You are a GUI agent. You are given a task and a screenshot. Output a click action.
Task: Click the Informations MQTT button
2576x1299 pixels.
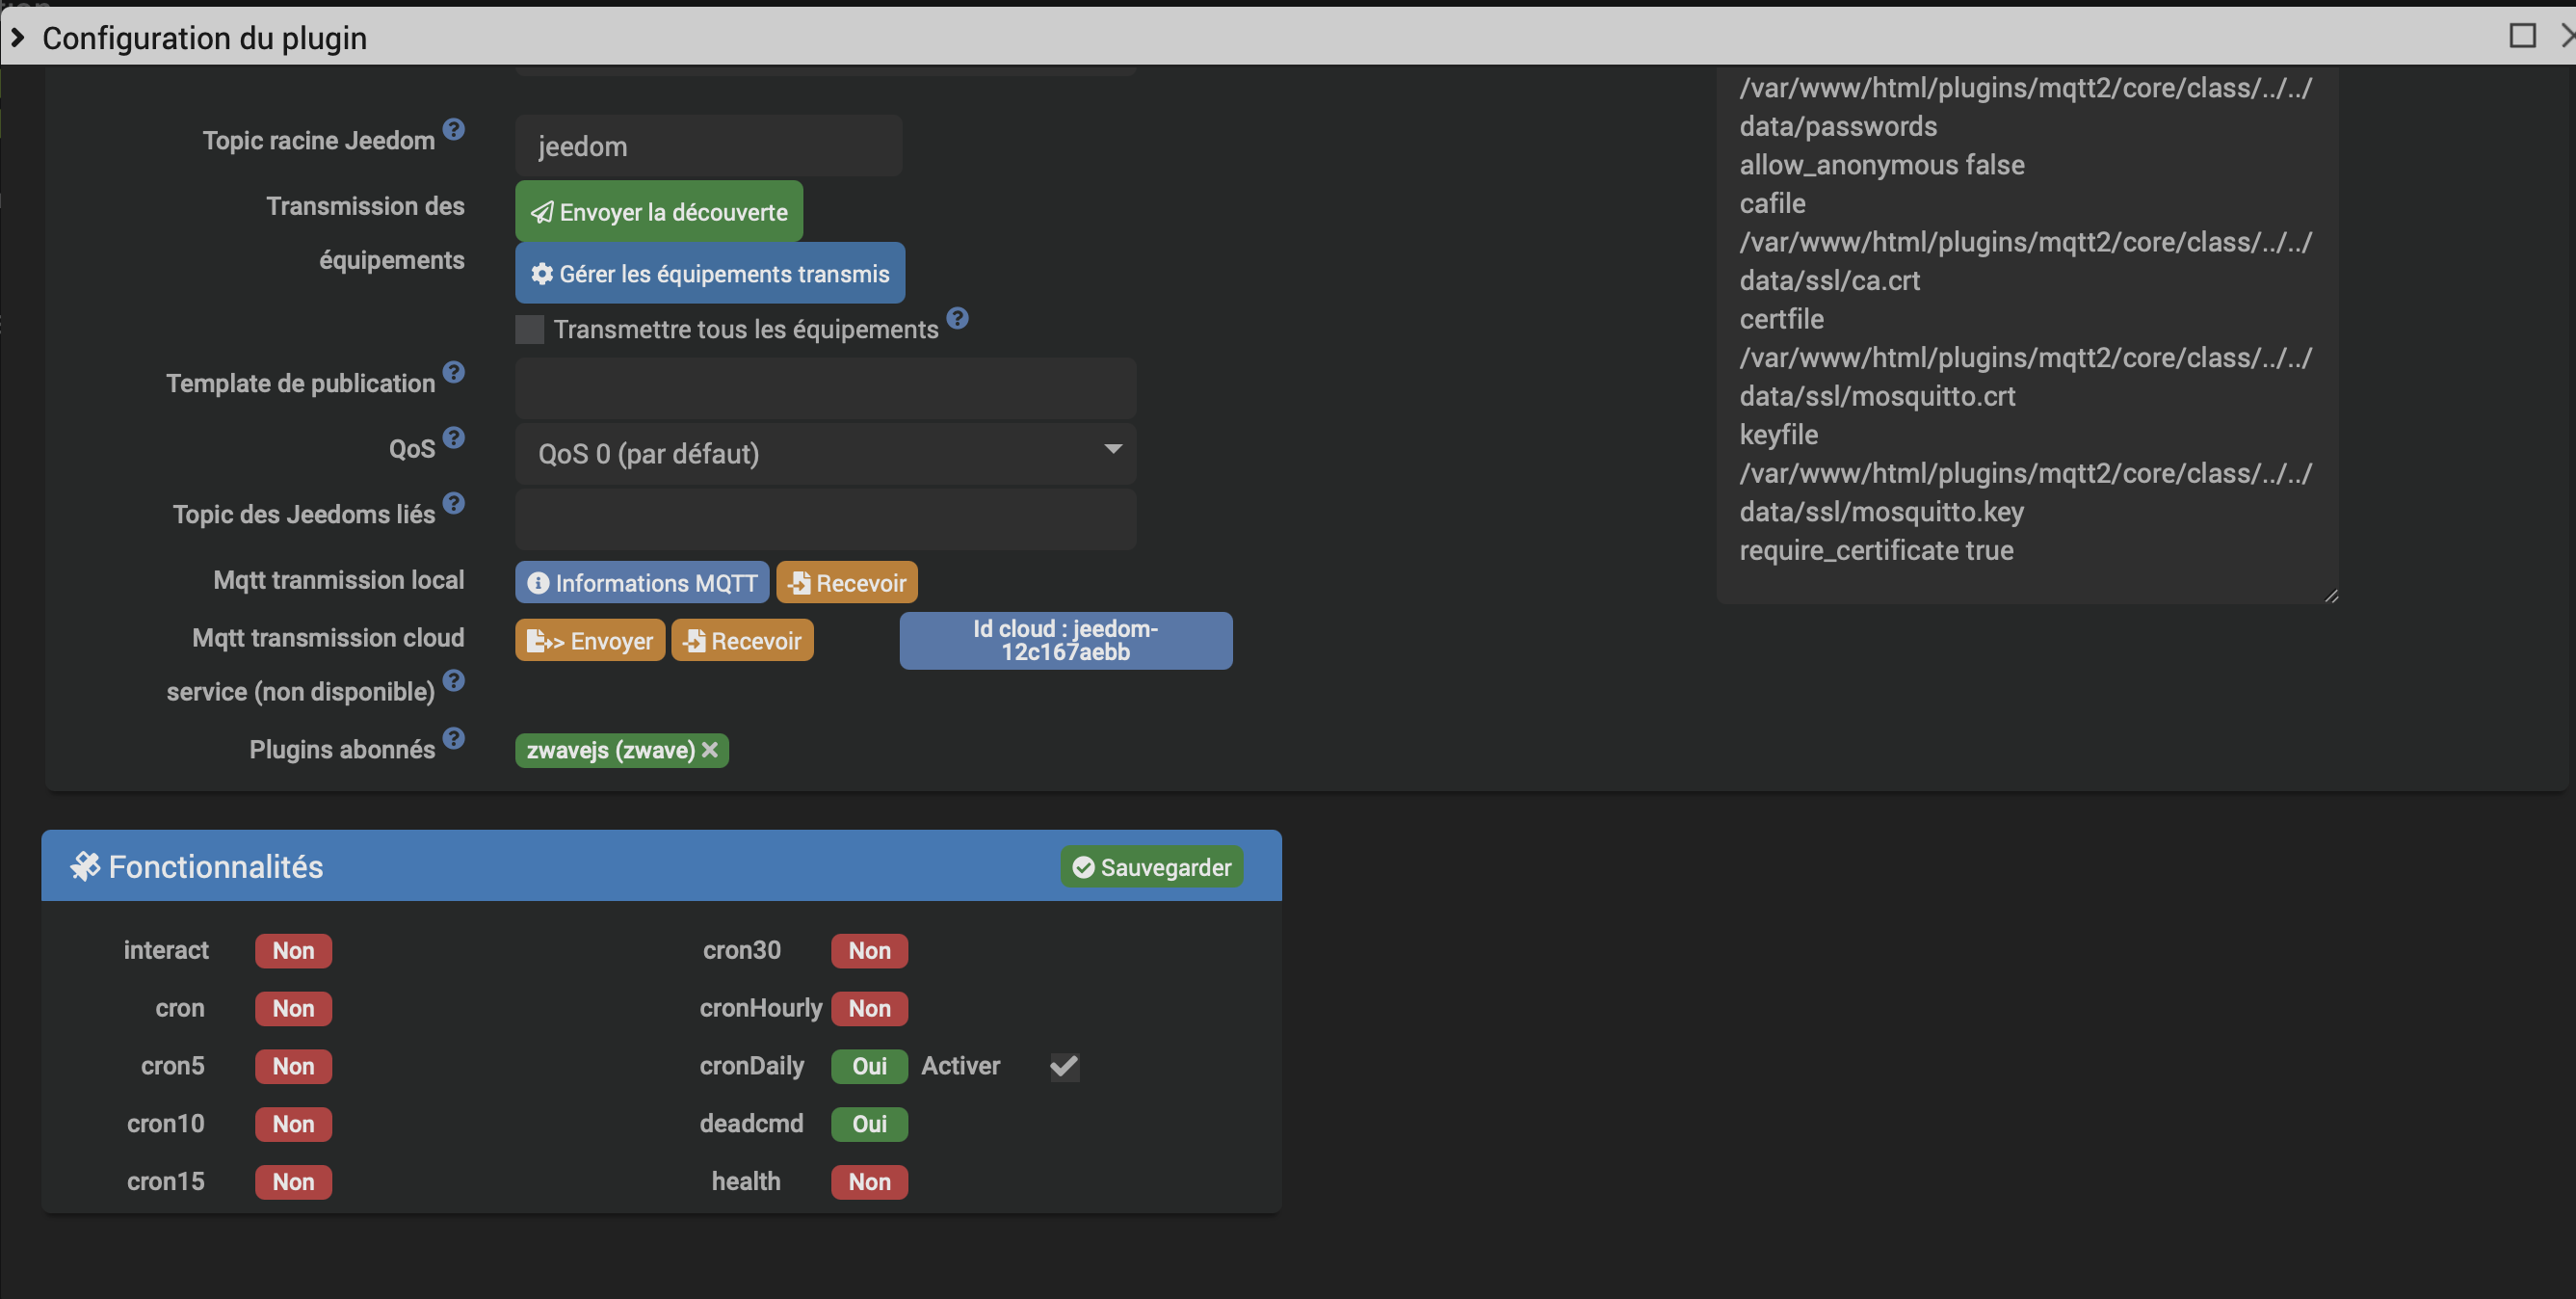point(642,583)
